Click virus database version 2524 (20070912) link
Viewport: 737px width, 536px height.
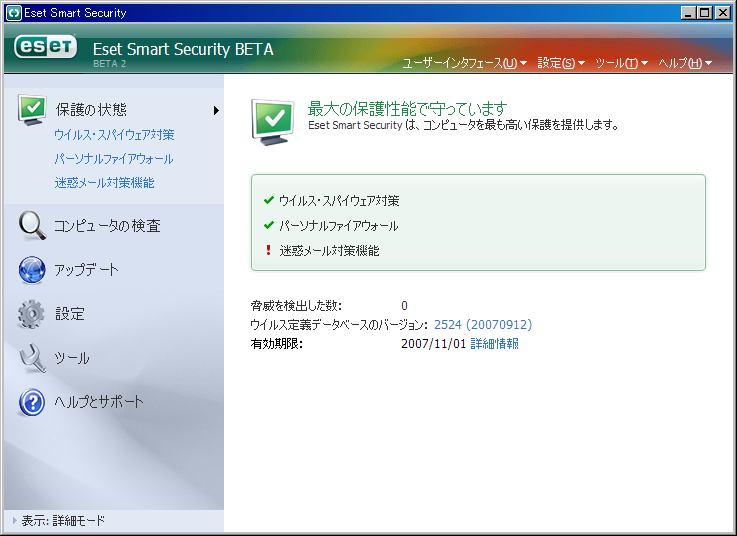point(483,324)
